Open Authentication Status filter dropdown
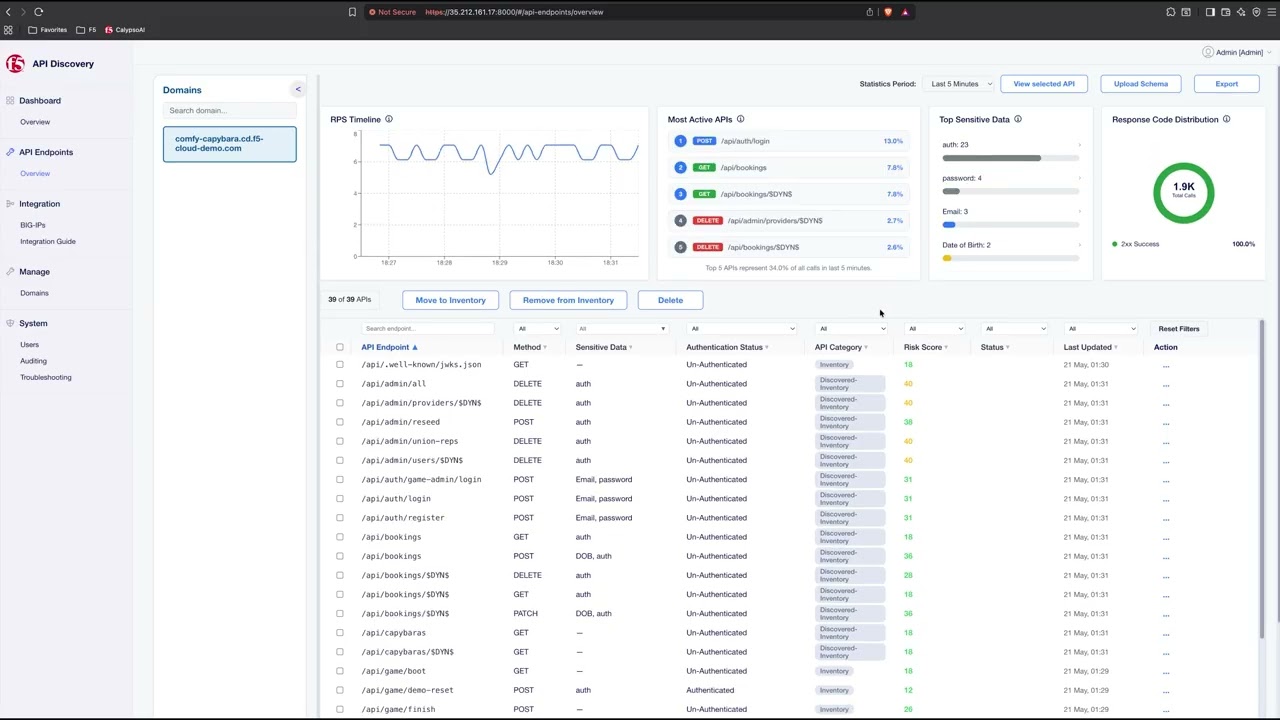Image resolution: width=1280 pixels, height=720 pixels. coord(742,328)
